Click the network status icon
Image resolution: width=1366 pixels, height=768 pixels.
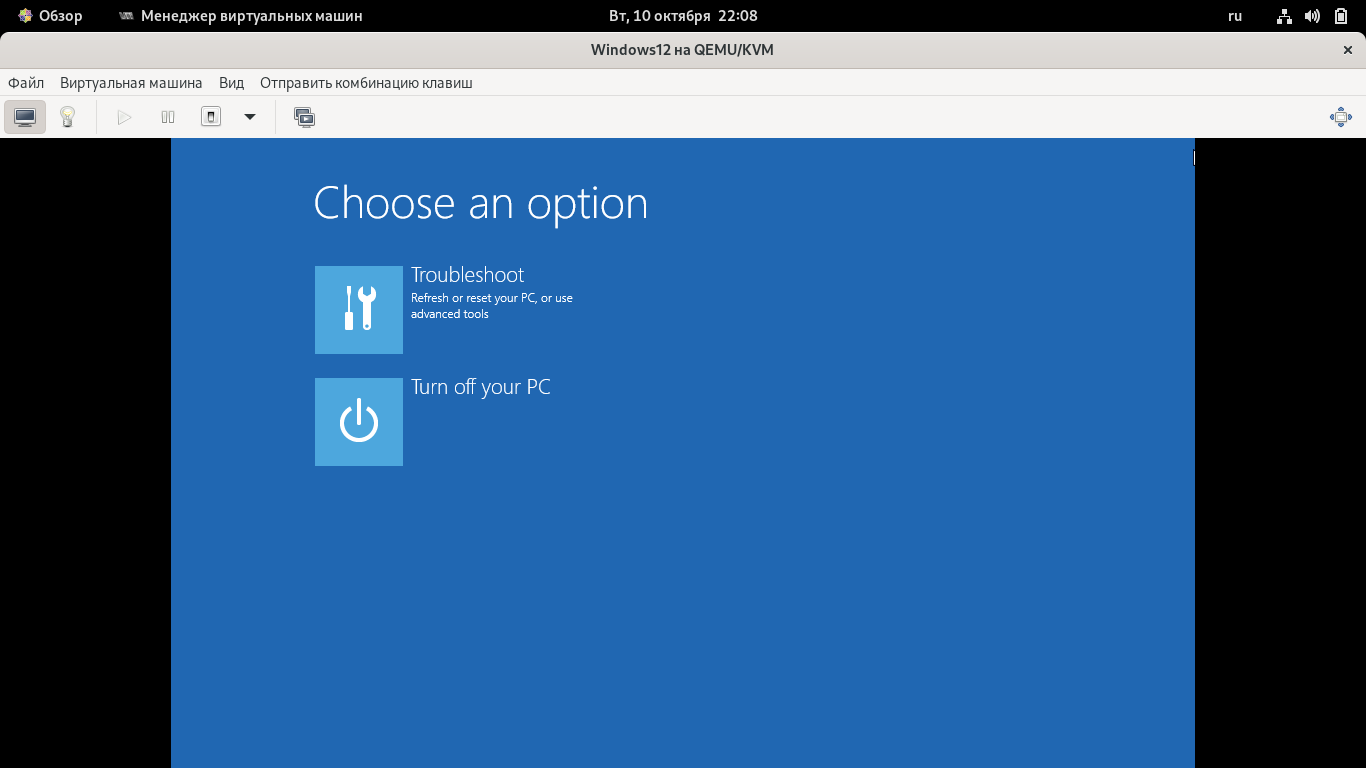1285,16
